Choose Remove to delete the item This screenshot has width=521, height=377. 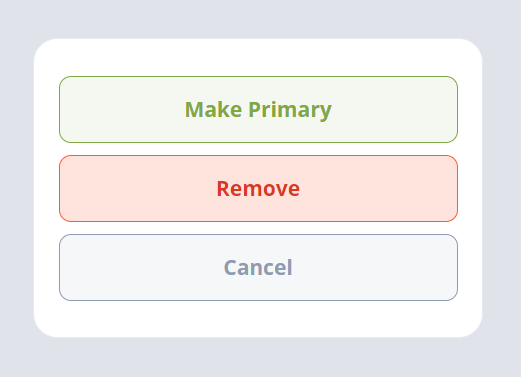coord(258,188)
